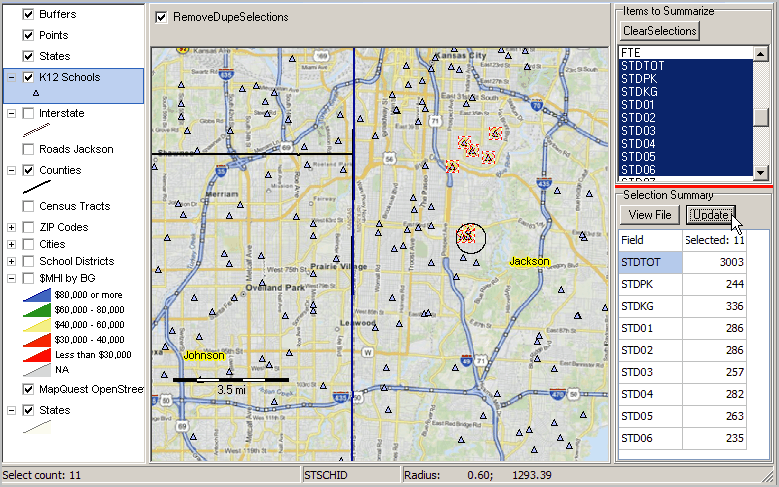Enable the ZIP Codes layer checkbox
Image resolution: width=779 pixels, height=487 pixels.
[x=28, y=228]
